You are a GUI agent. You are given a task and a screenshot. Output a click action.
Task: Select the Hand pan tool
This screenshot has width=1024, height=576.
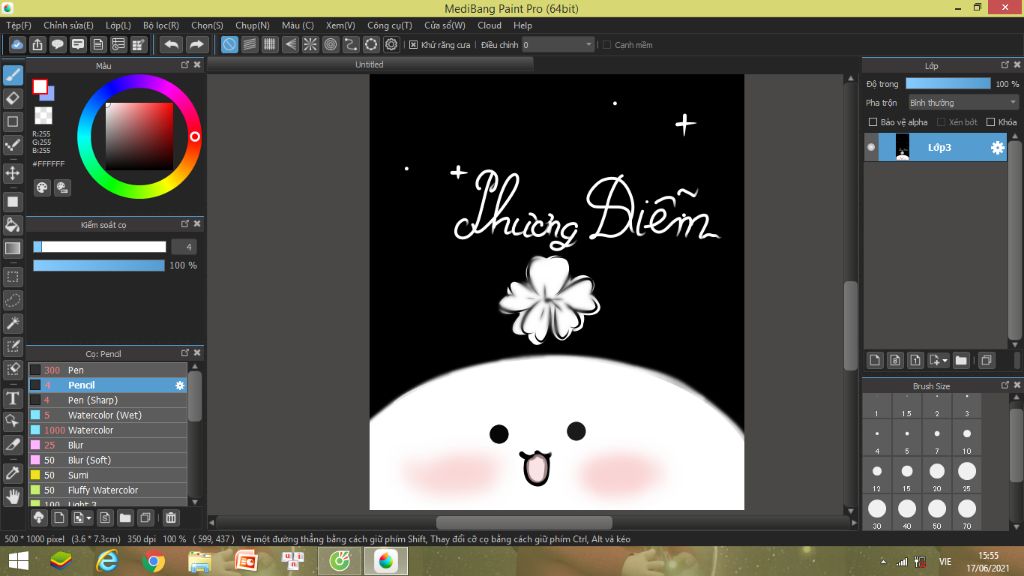pos(12,496)
